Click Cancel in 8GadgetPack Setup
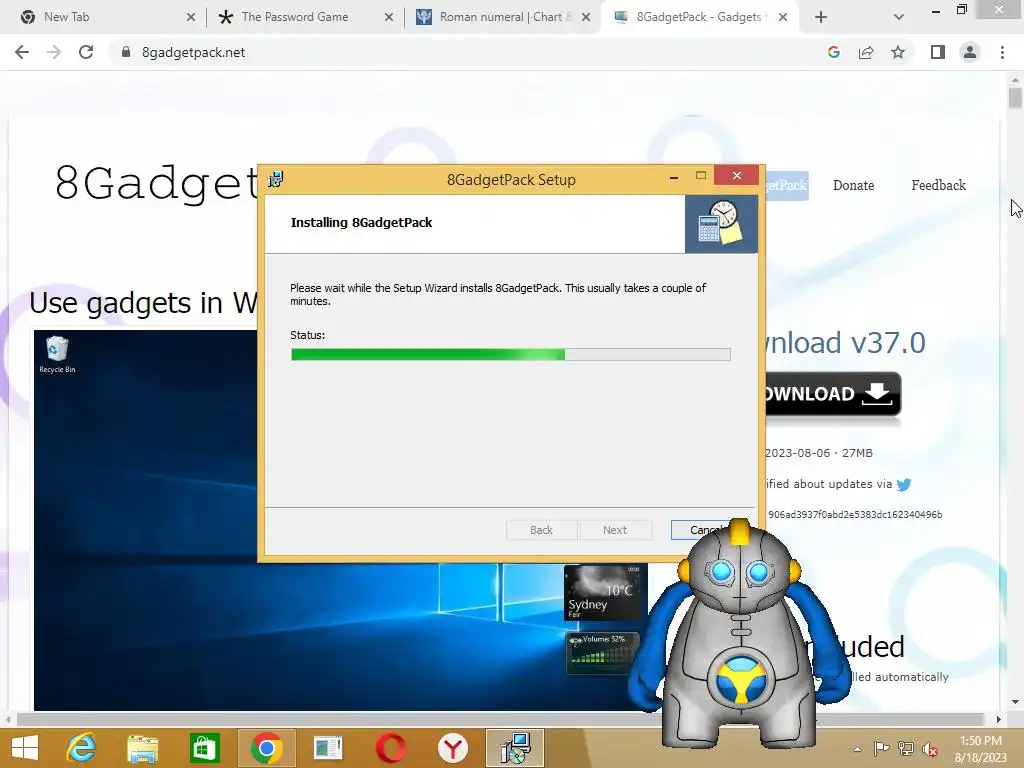1024x768 pixels. 705,530
